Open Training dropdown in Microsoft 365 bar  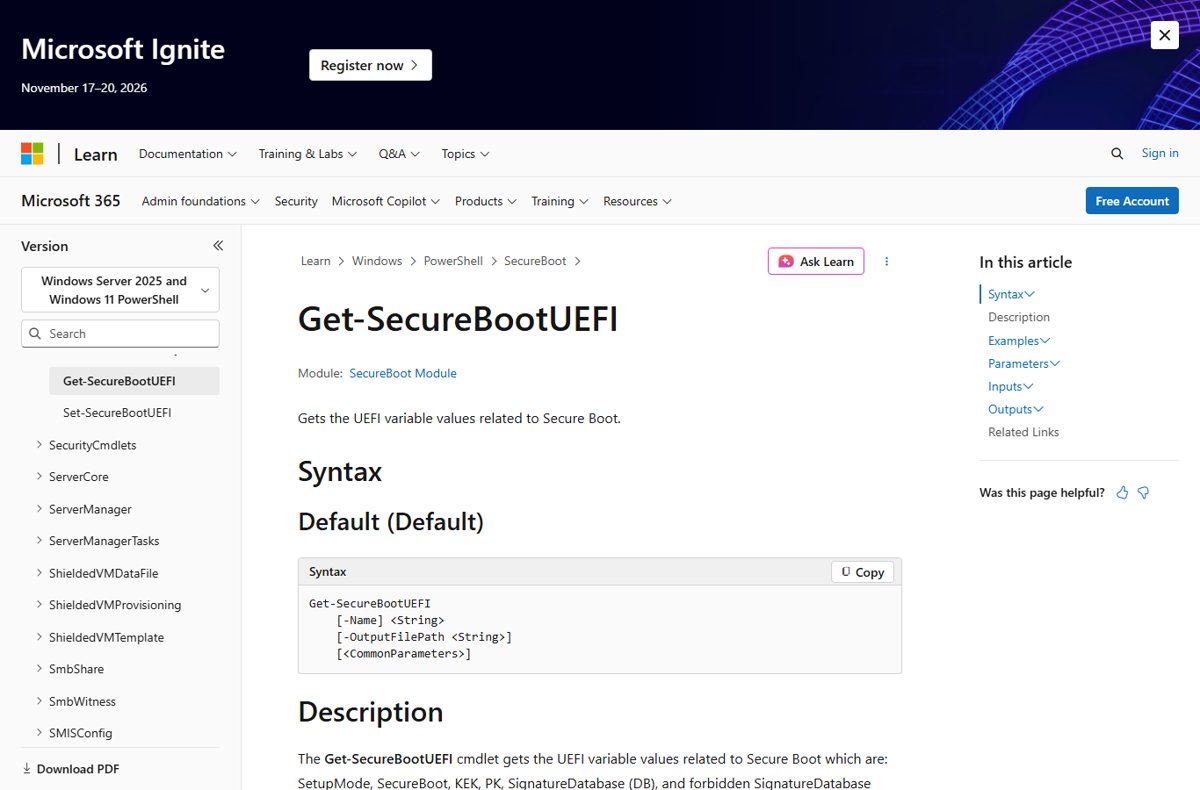[x=560, y=201]
